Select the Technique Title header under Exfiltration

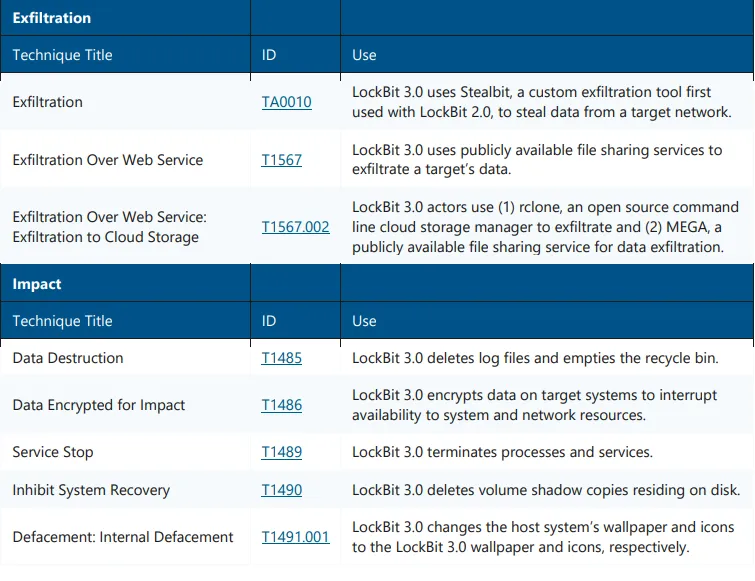[62, 55]
